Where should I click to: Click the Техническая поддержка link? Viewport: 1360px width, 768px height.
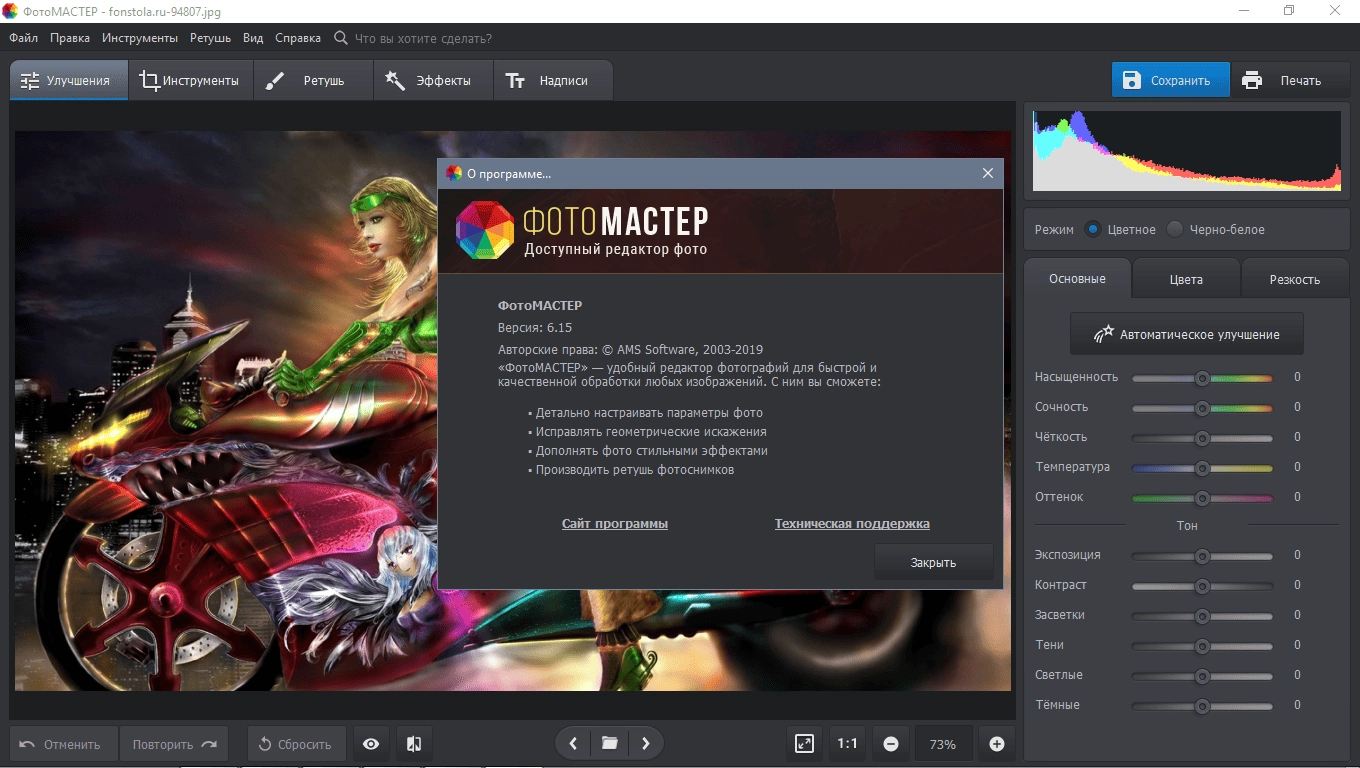coord(852,523)
